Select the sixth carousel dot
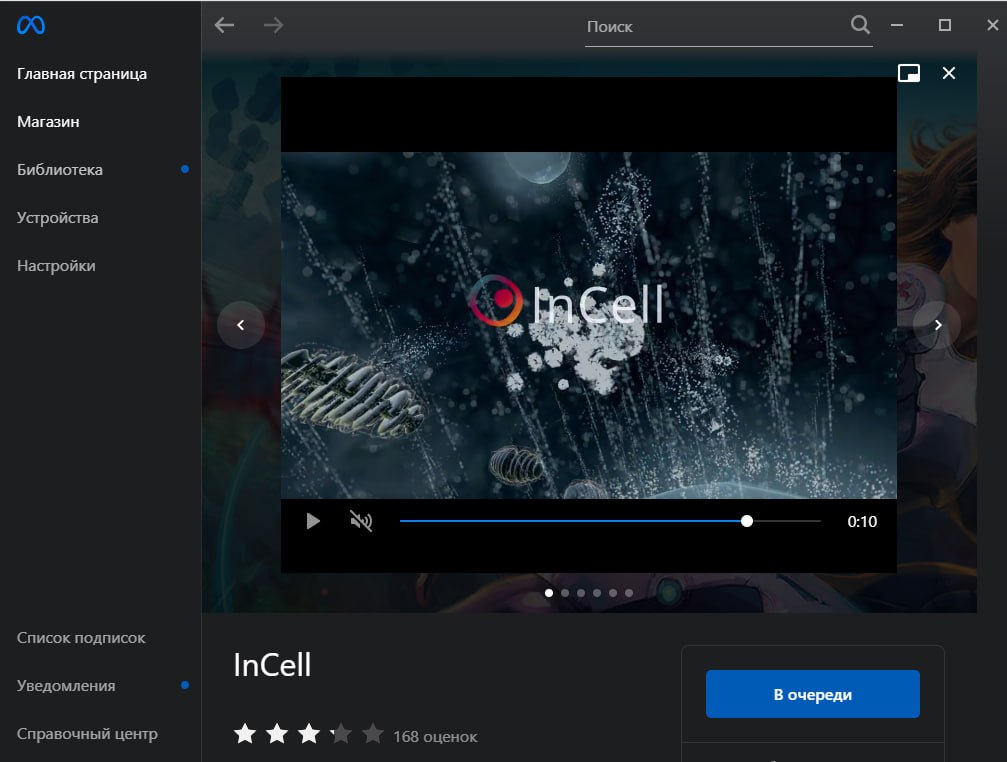This screenshot has width=1007, height=762. (x=629, y=593)
